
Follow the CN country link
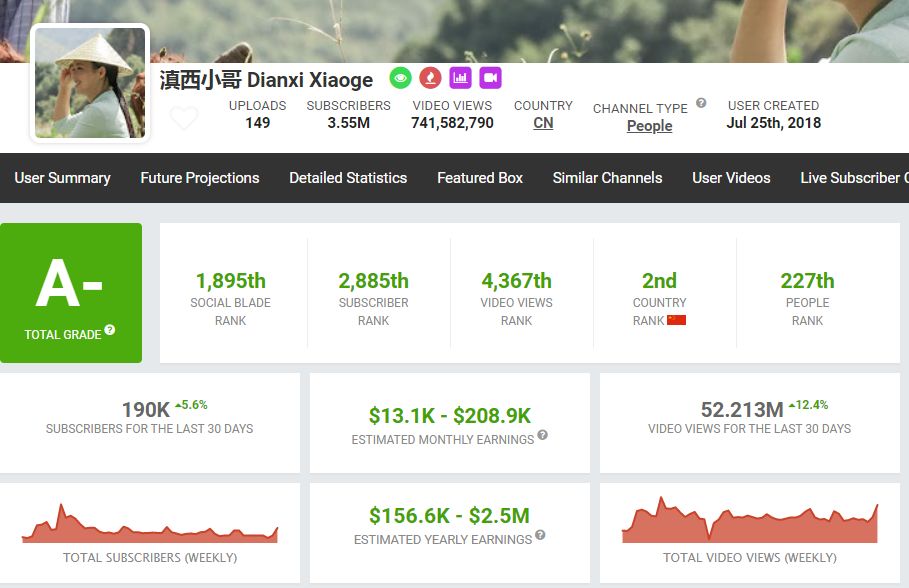tap(543, 123)
